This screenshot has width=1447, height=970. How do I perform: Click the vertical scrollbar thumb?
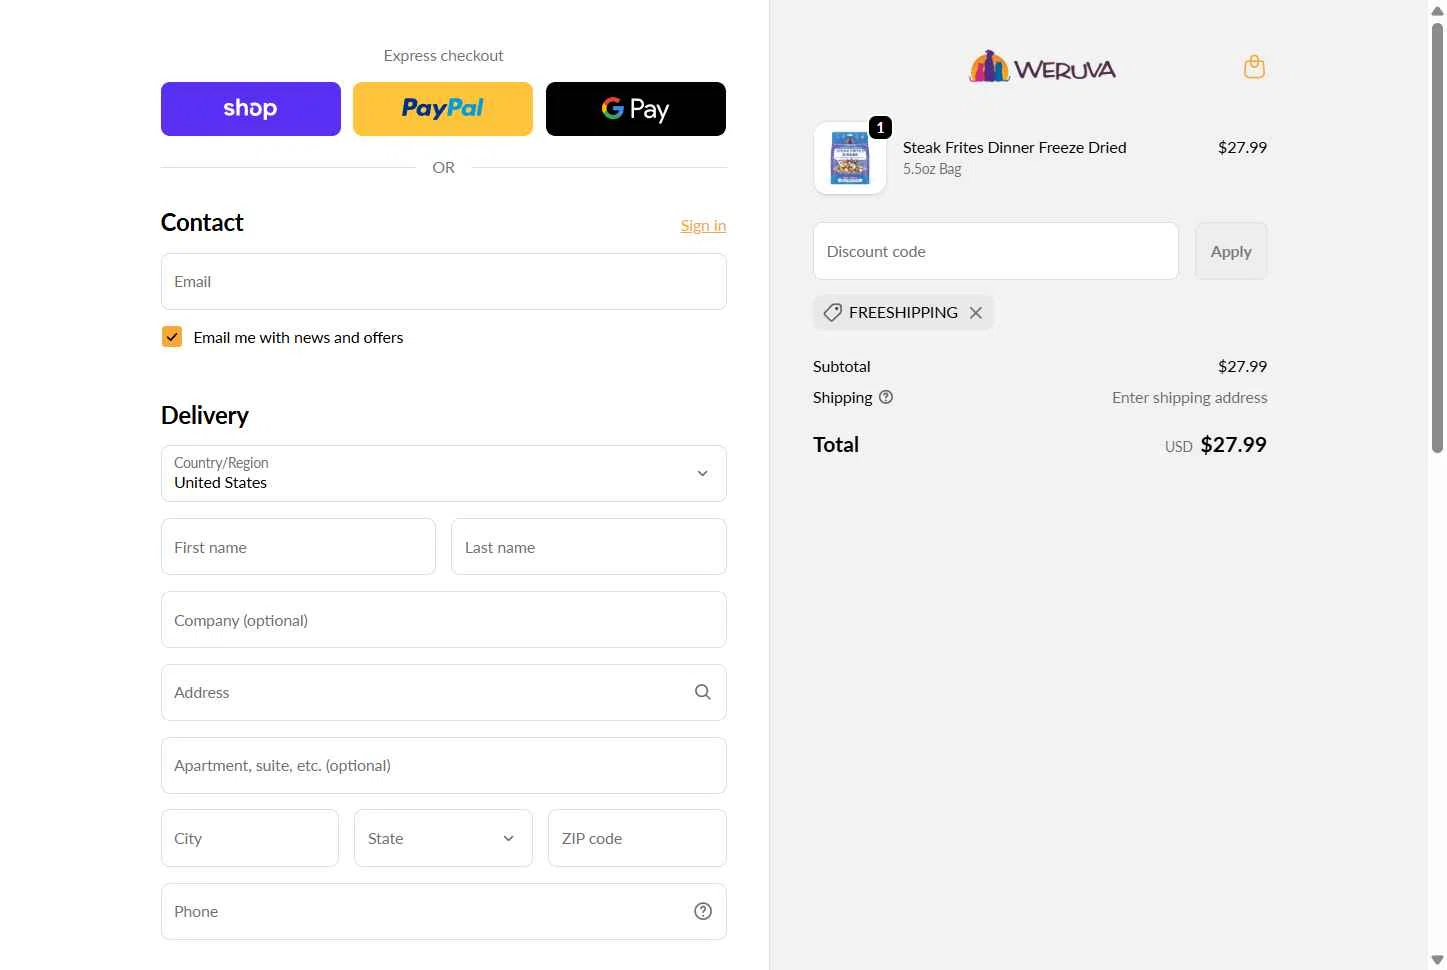click(1437, 237)
